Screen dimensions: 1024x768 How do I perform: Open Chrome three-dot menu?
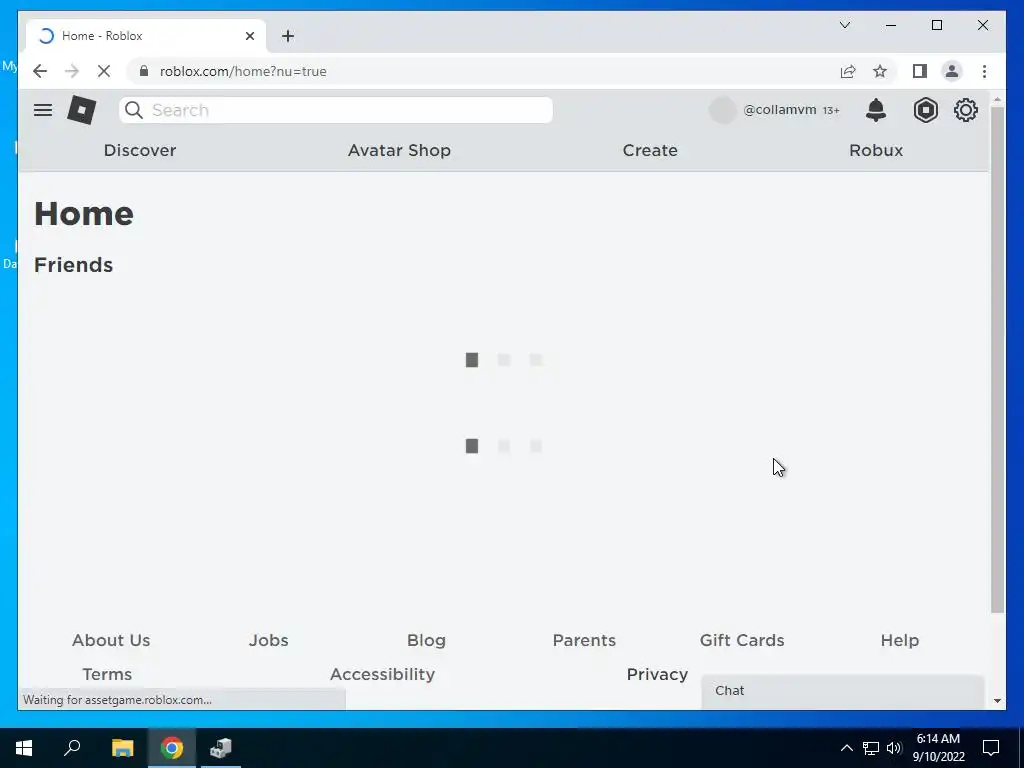point(984,71)
